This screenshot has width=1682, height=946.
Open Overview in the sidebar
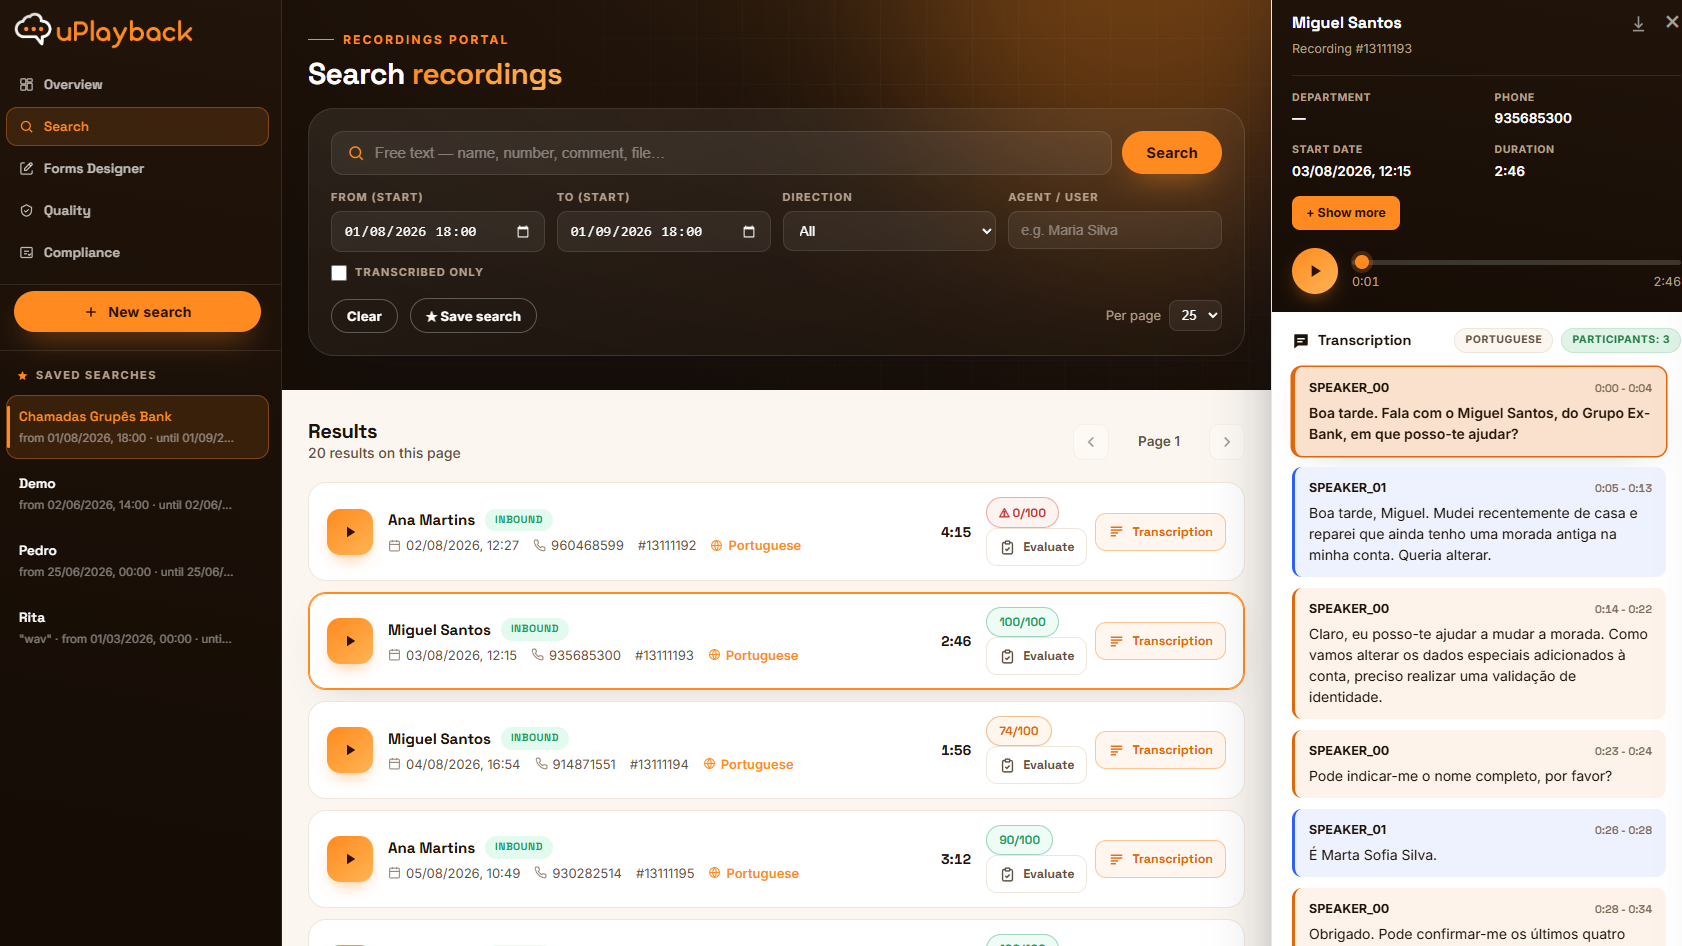click(x=137, y=85)
